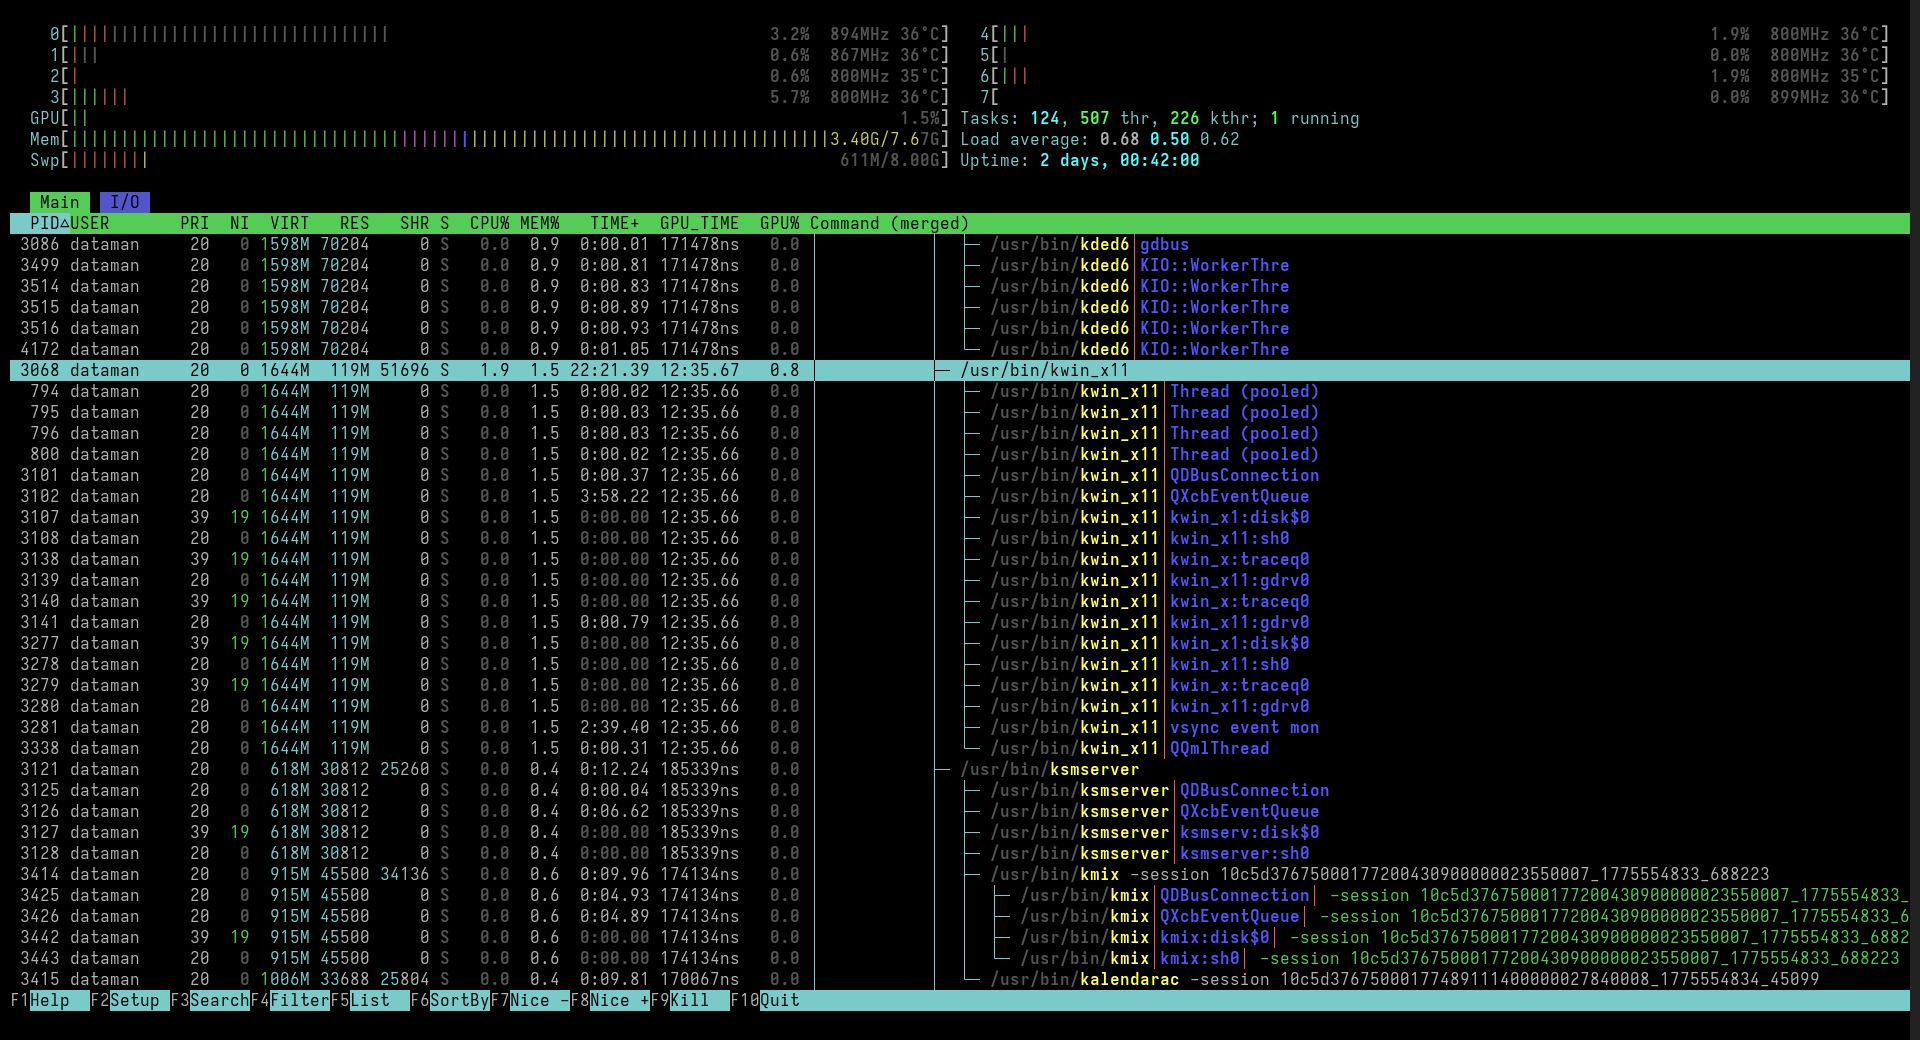The image size is (1920, 1040).
Task: Click the TIME+ column header
Action: [x=614, y=223]
